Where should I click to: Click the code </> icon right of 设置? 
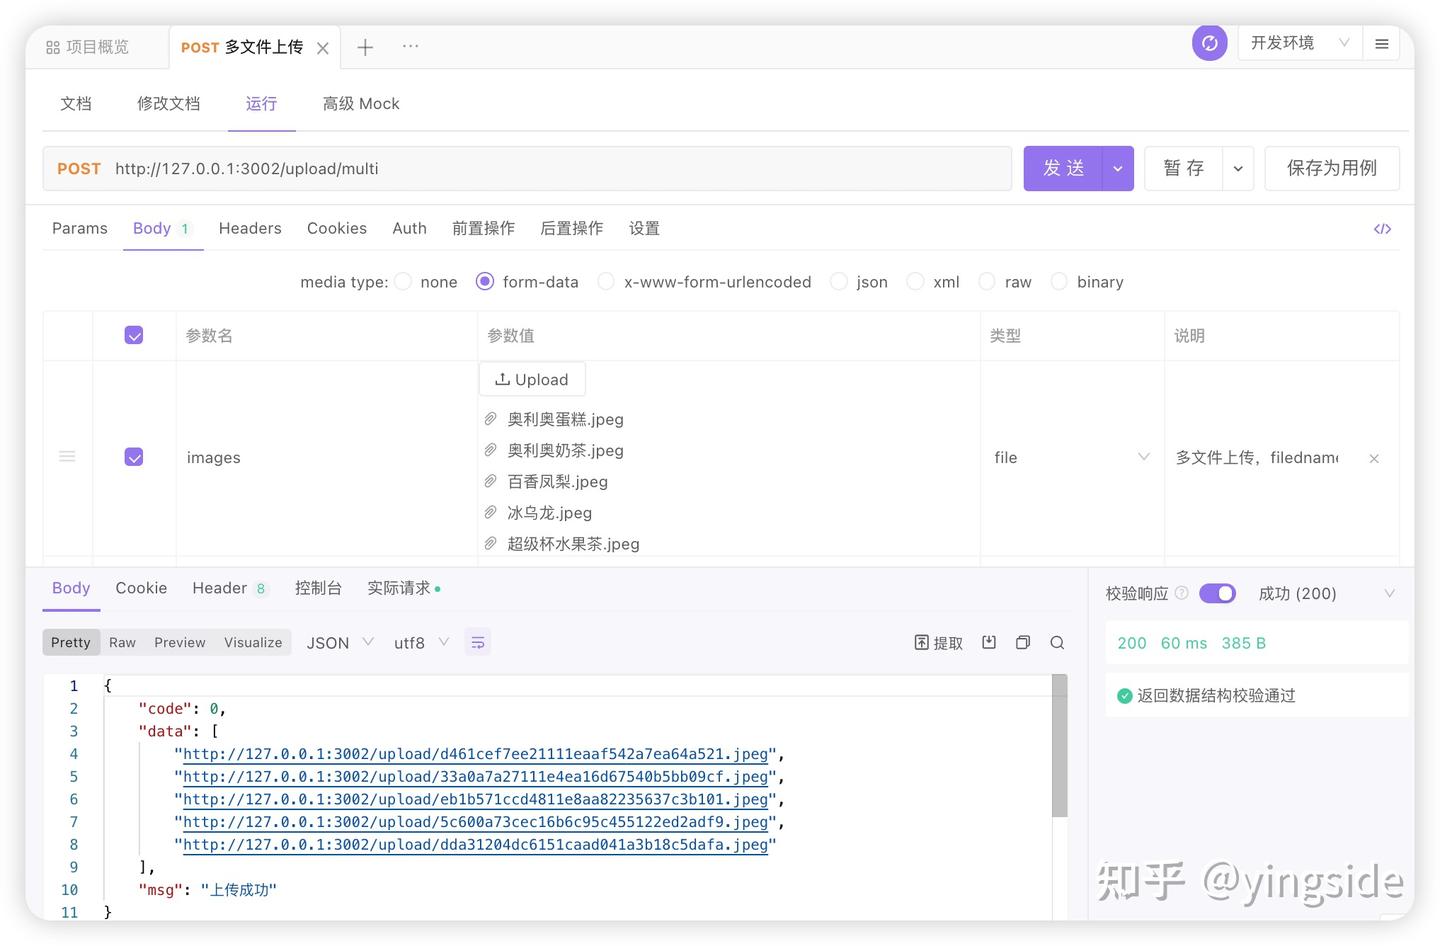click(1382, 228)
